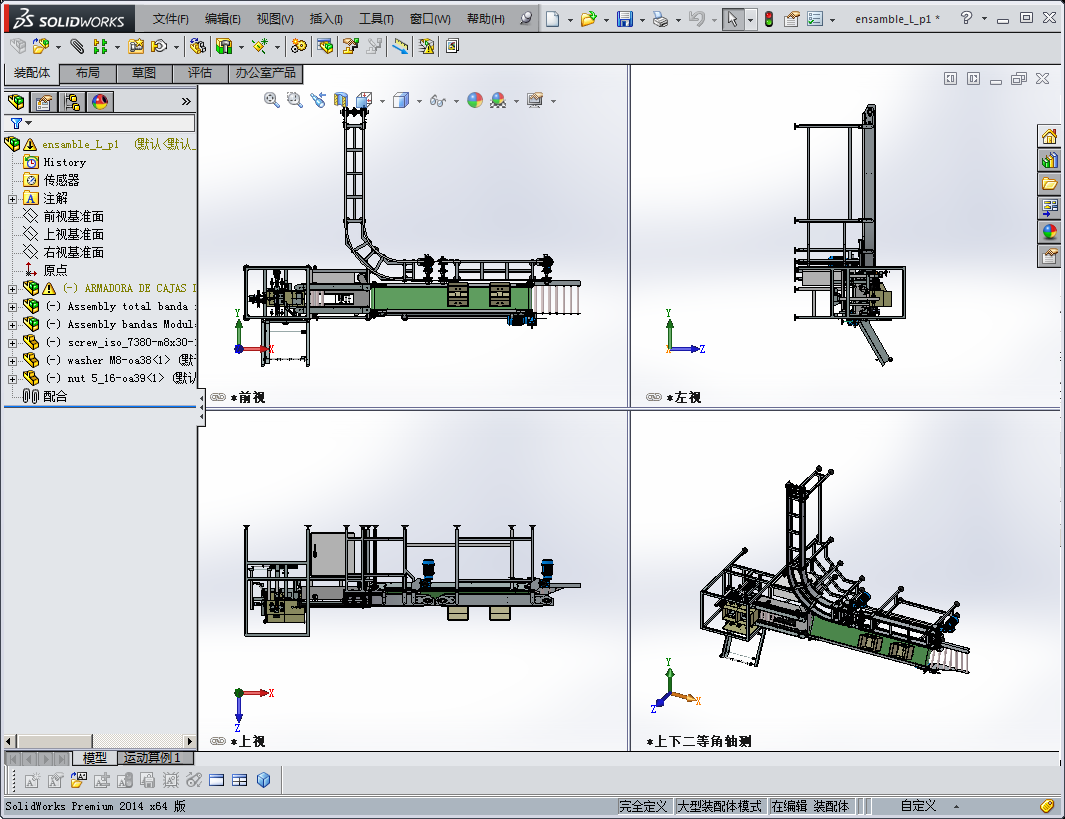
Task: Click the Mate paperclip icon
Action: (x=77, y=46)
